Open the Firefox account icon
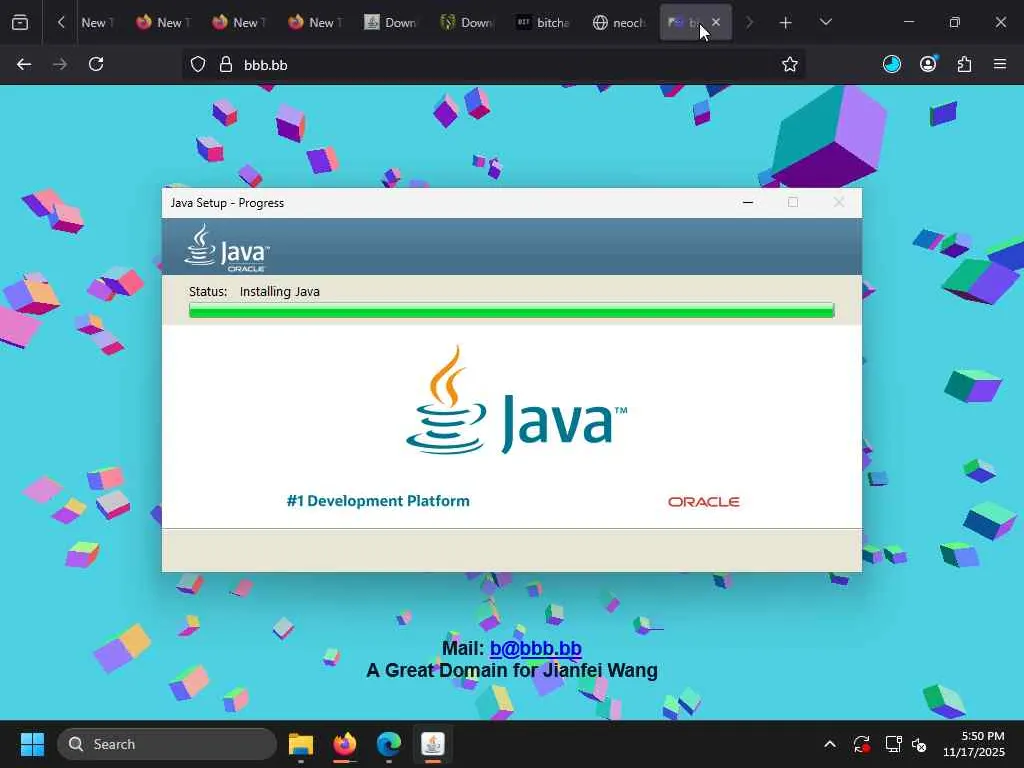 928,64
